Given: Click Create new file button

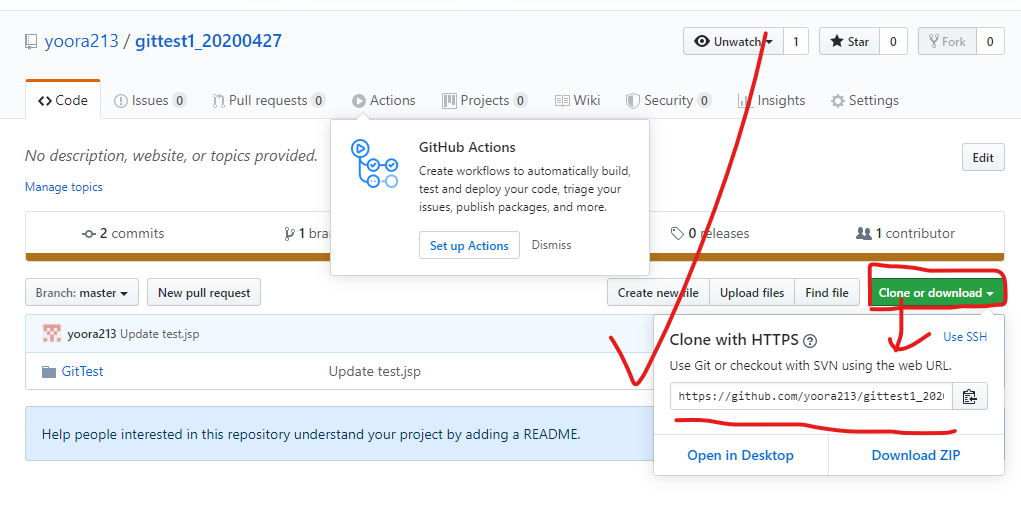Looking at the screenshot, I should point(658,293).
